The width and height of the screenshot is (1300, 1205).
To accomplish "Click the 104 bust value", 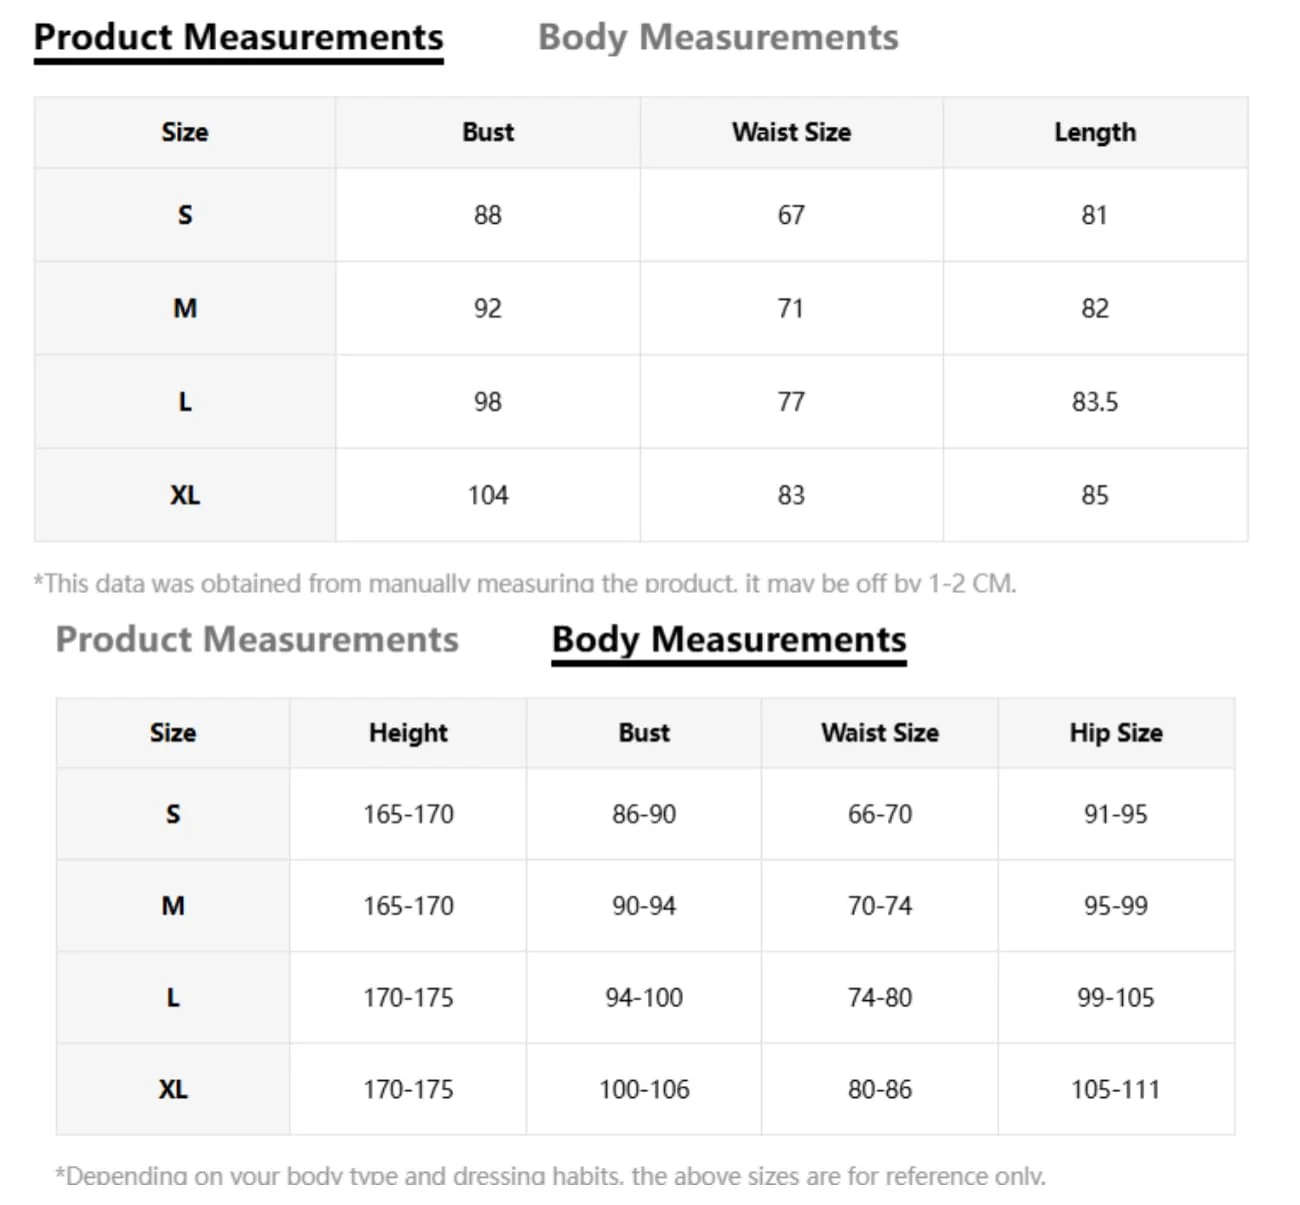I will pos(488,495).
